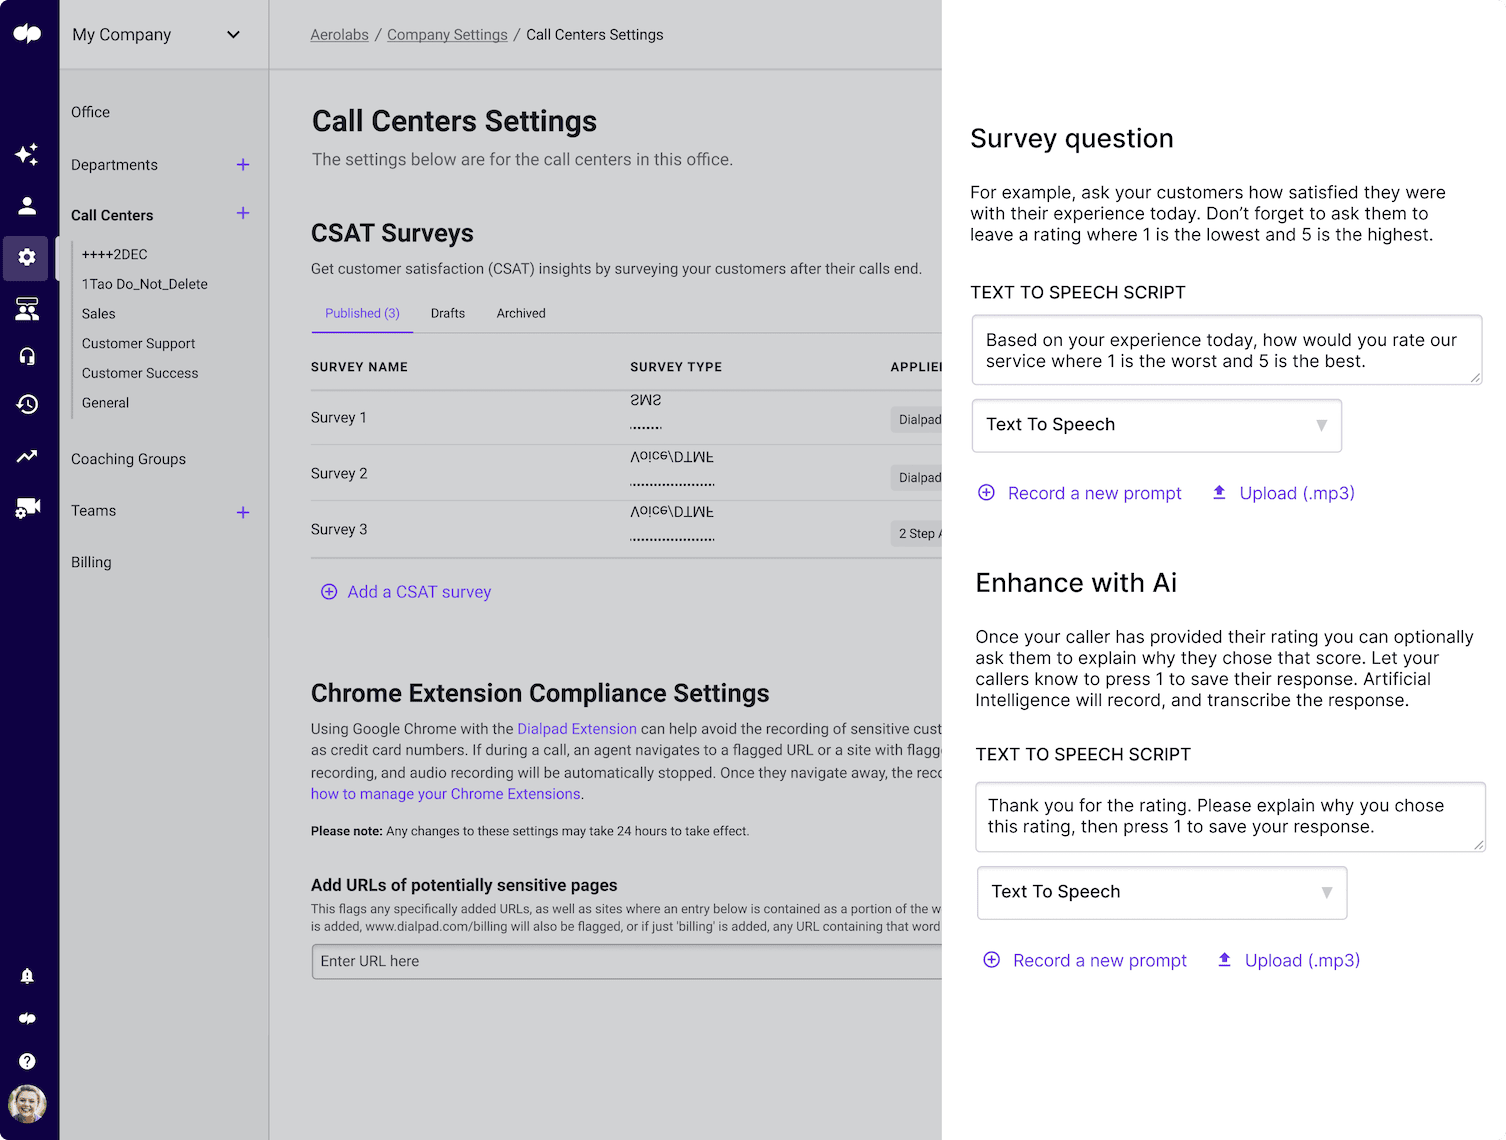Select the Customer Success call center
Image resolution: width=1506 pixels, height=1140 pixels.
140,373
